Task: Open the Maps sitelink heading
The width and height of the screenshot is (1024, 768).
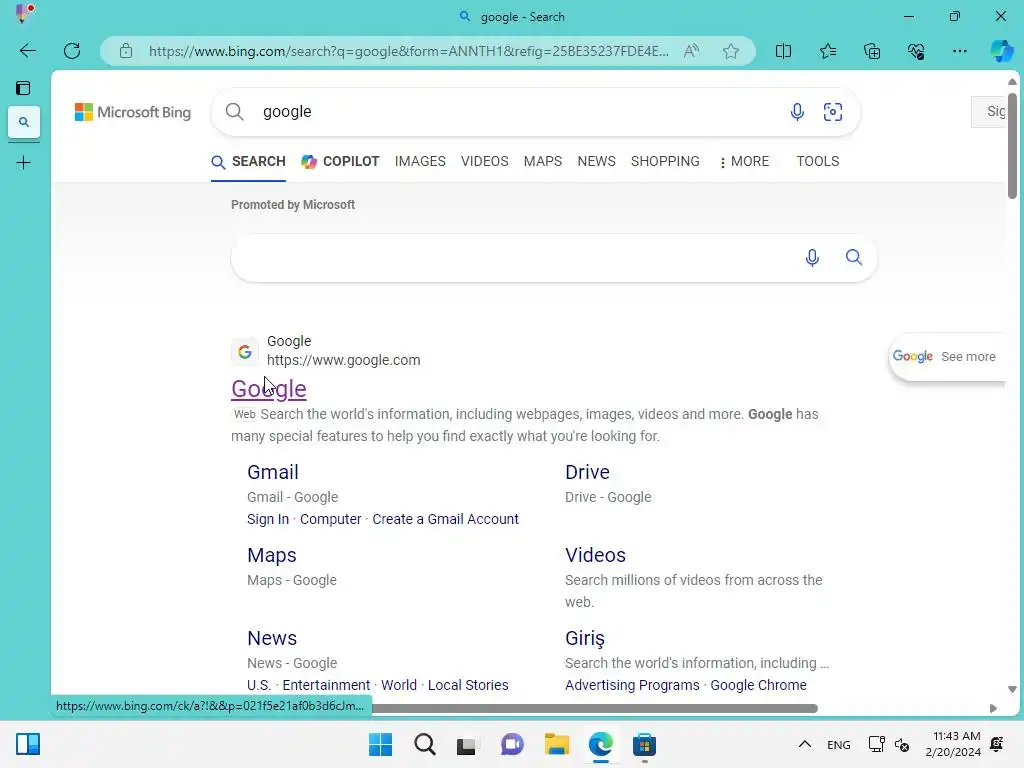Action: click(x=272, y=555)
